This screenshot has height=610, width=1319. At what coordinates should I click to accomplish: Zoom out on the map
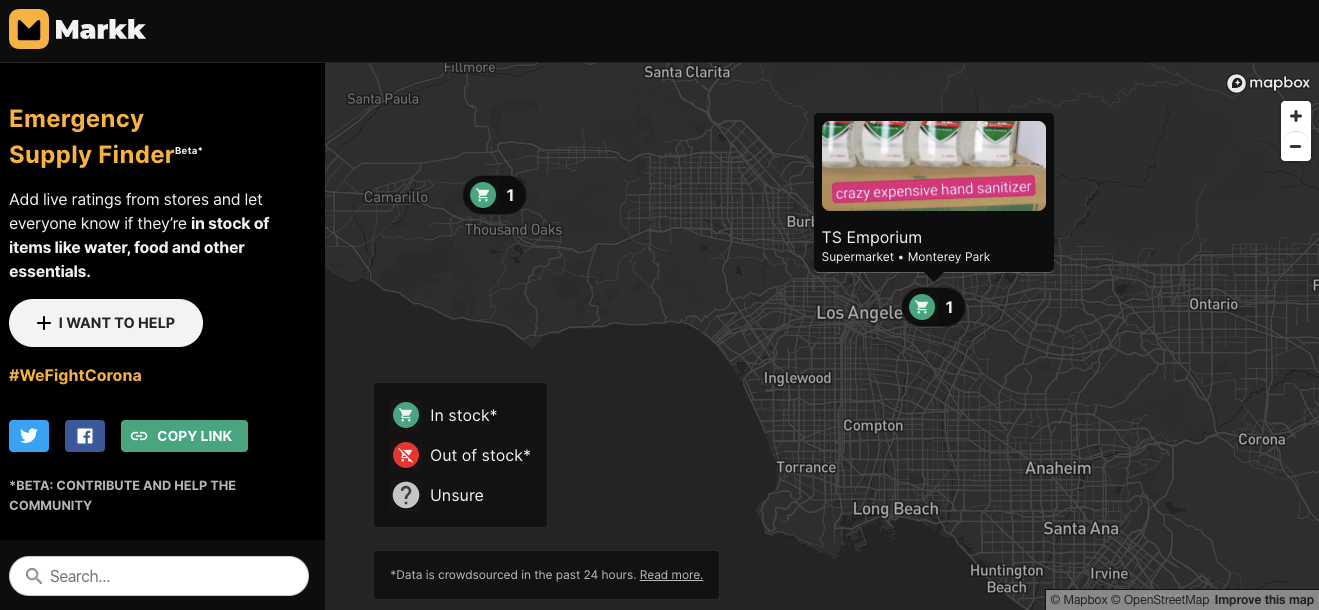[x=1295, y=147]
